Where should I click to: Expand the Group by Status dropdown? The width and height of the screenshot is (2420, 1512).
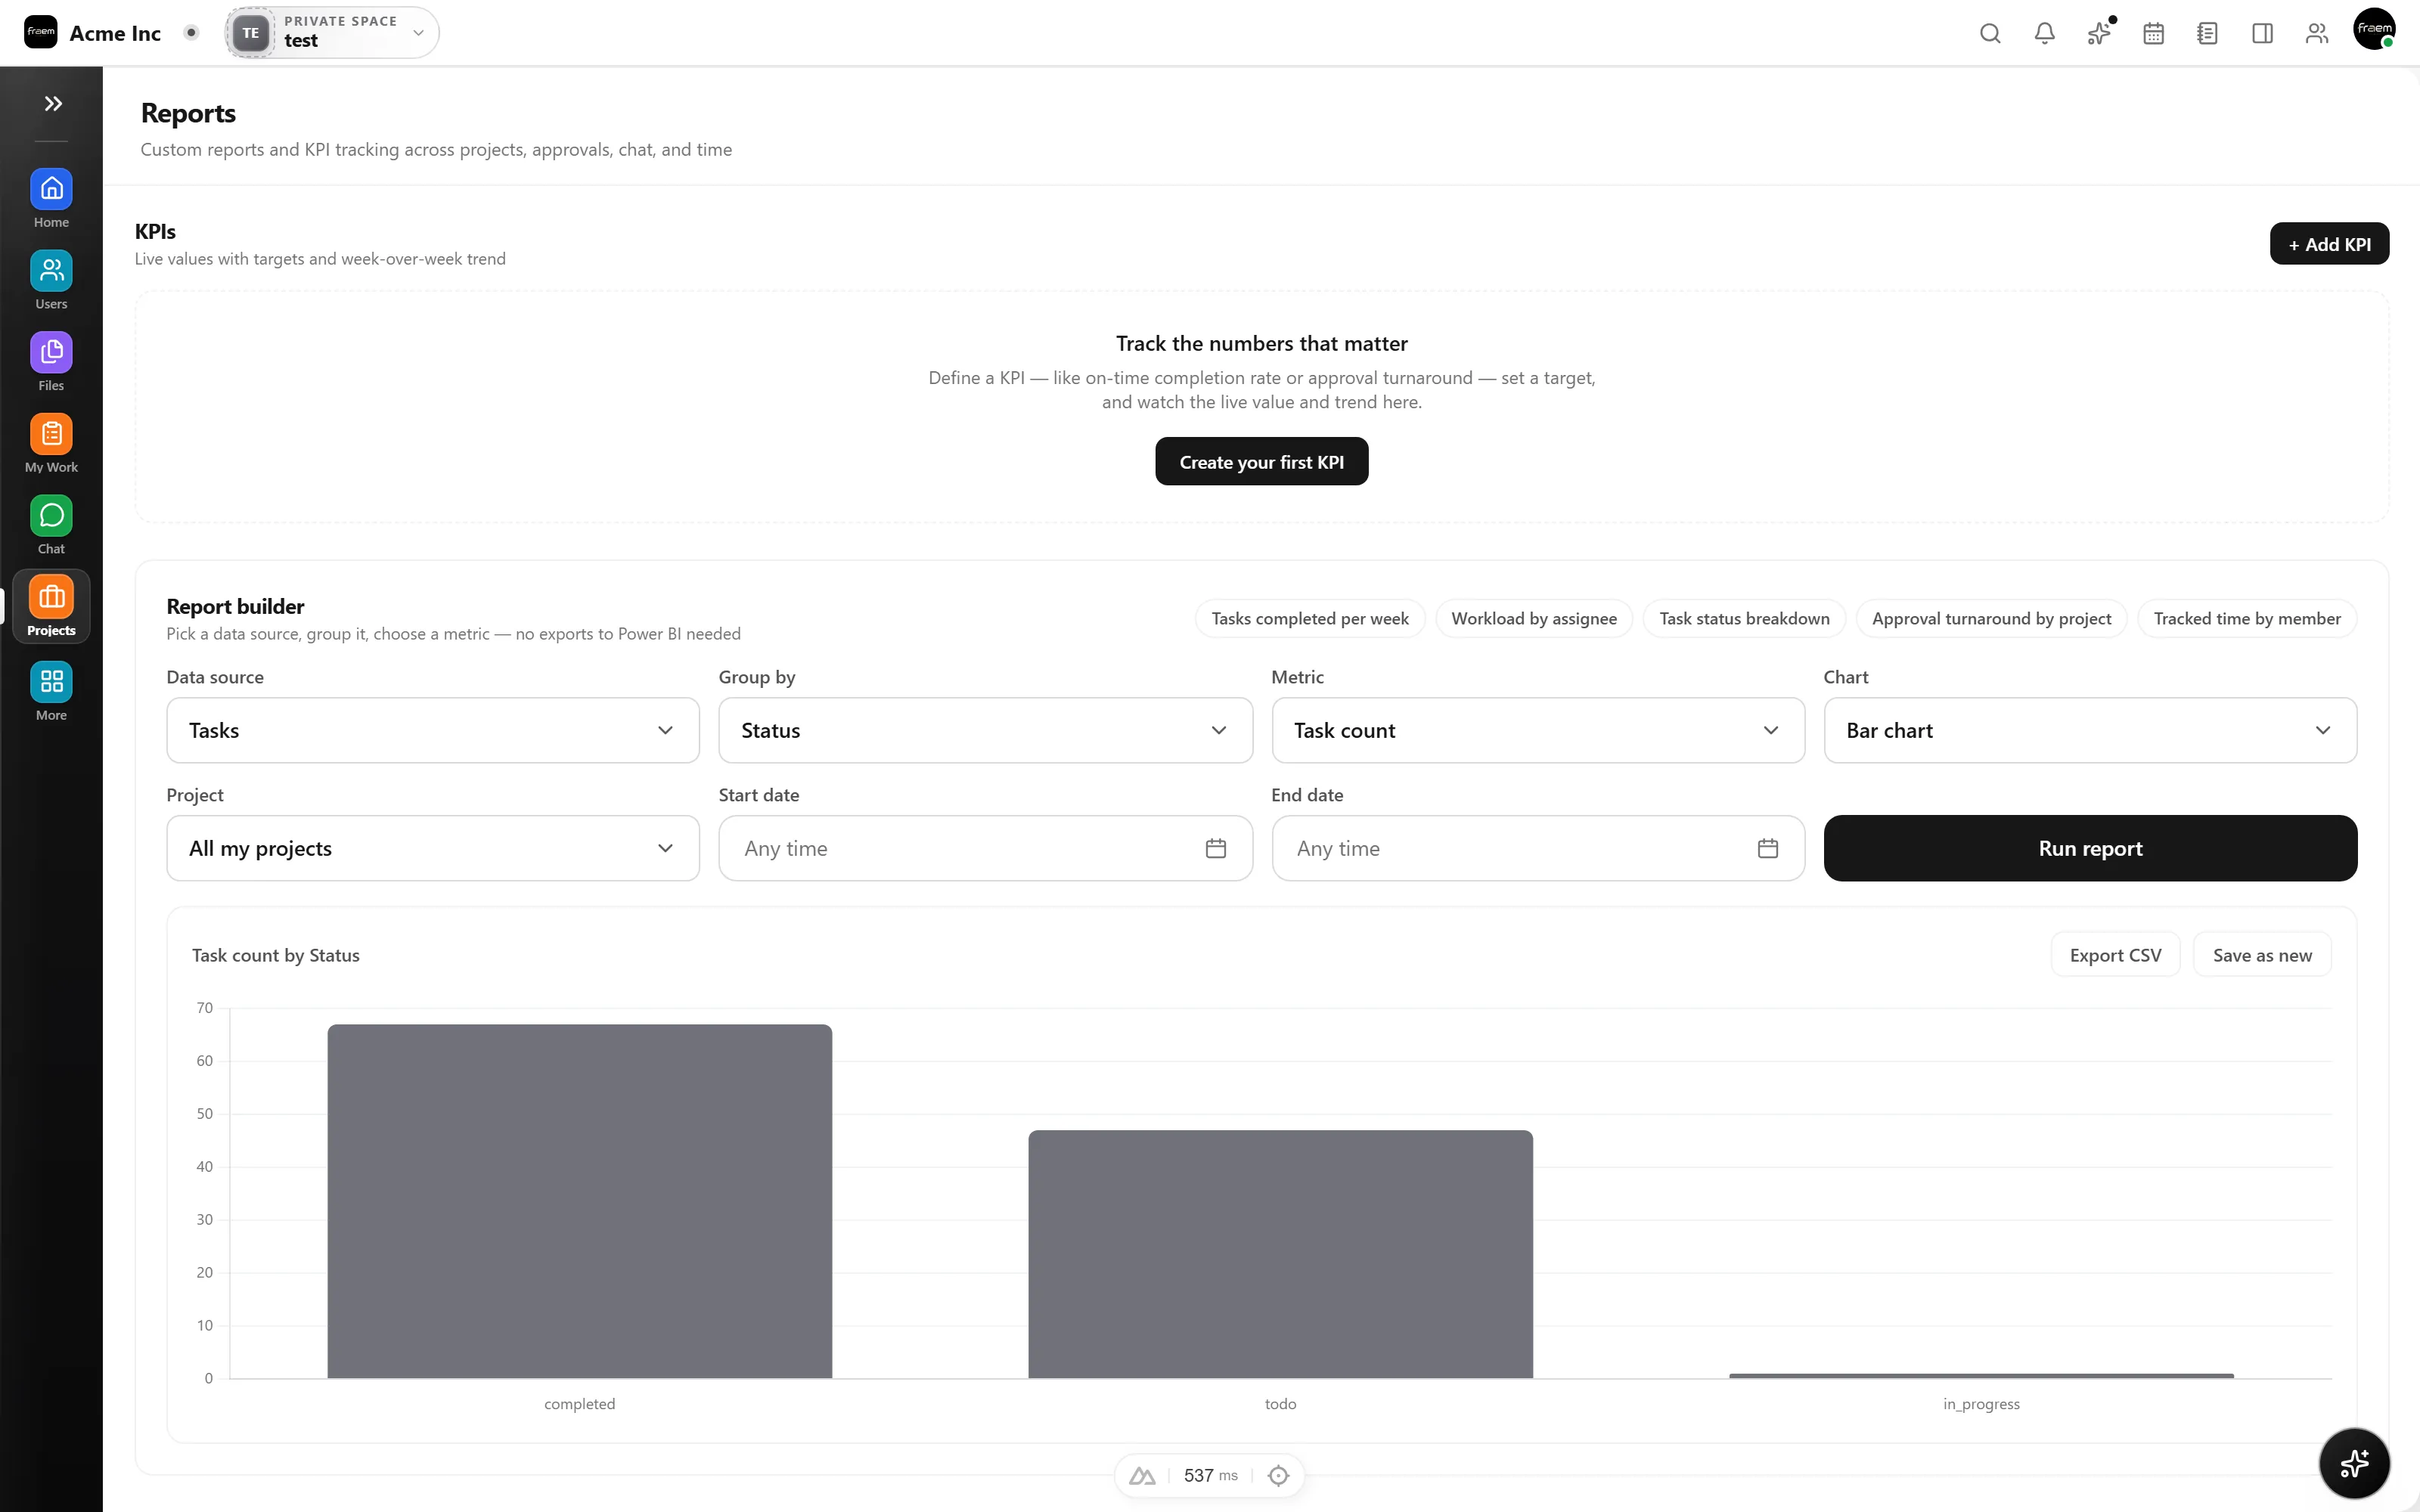coord(985,730)
